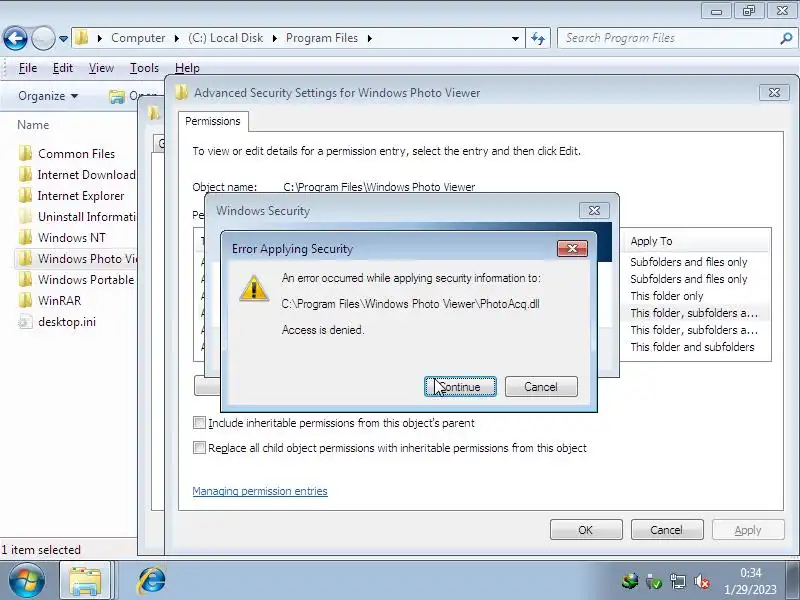The image size is (800, 600).
Task: Tick Replace all child object permissions checkbox
Action: point(199,447)
